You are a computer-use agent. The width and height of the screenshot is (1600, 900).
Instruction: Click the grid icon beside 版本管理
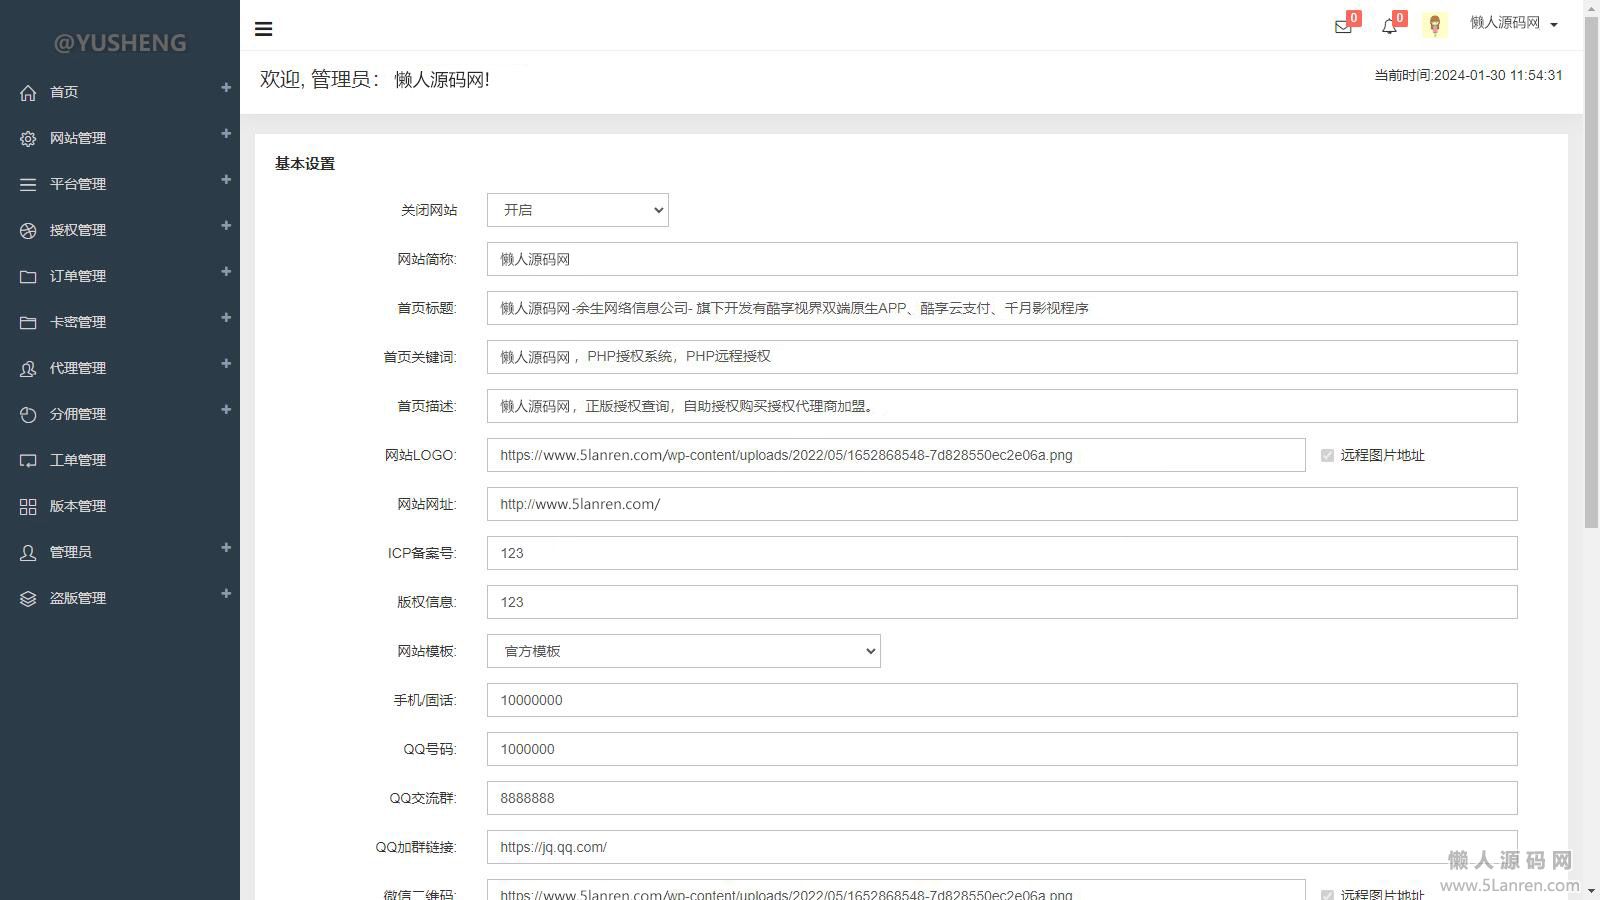click(28, 507)
